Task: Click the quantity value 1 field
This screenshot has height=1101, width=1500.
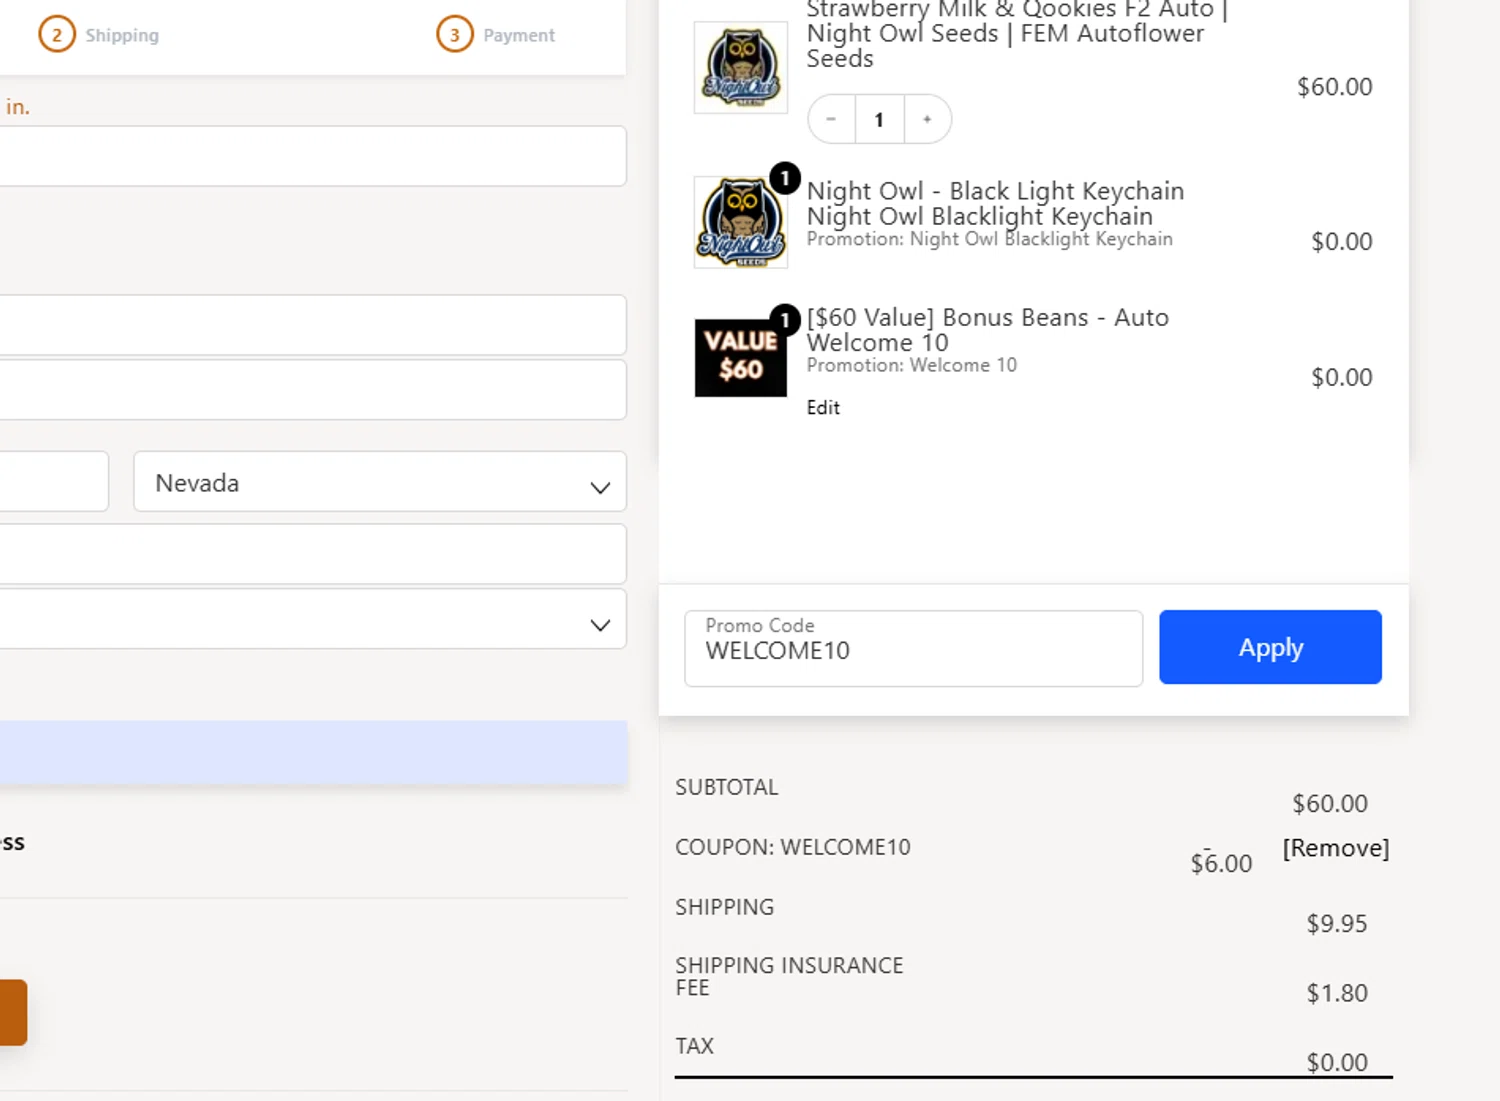Action: pos(879,119)
